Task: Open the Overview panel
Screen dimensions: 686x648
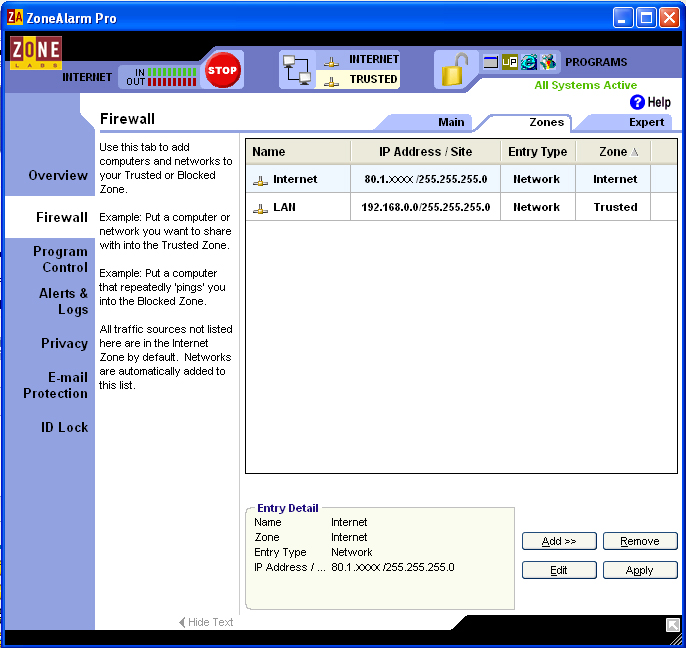Action: (x=58, y=175)
